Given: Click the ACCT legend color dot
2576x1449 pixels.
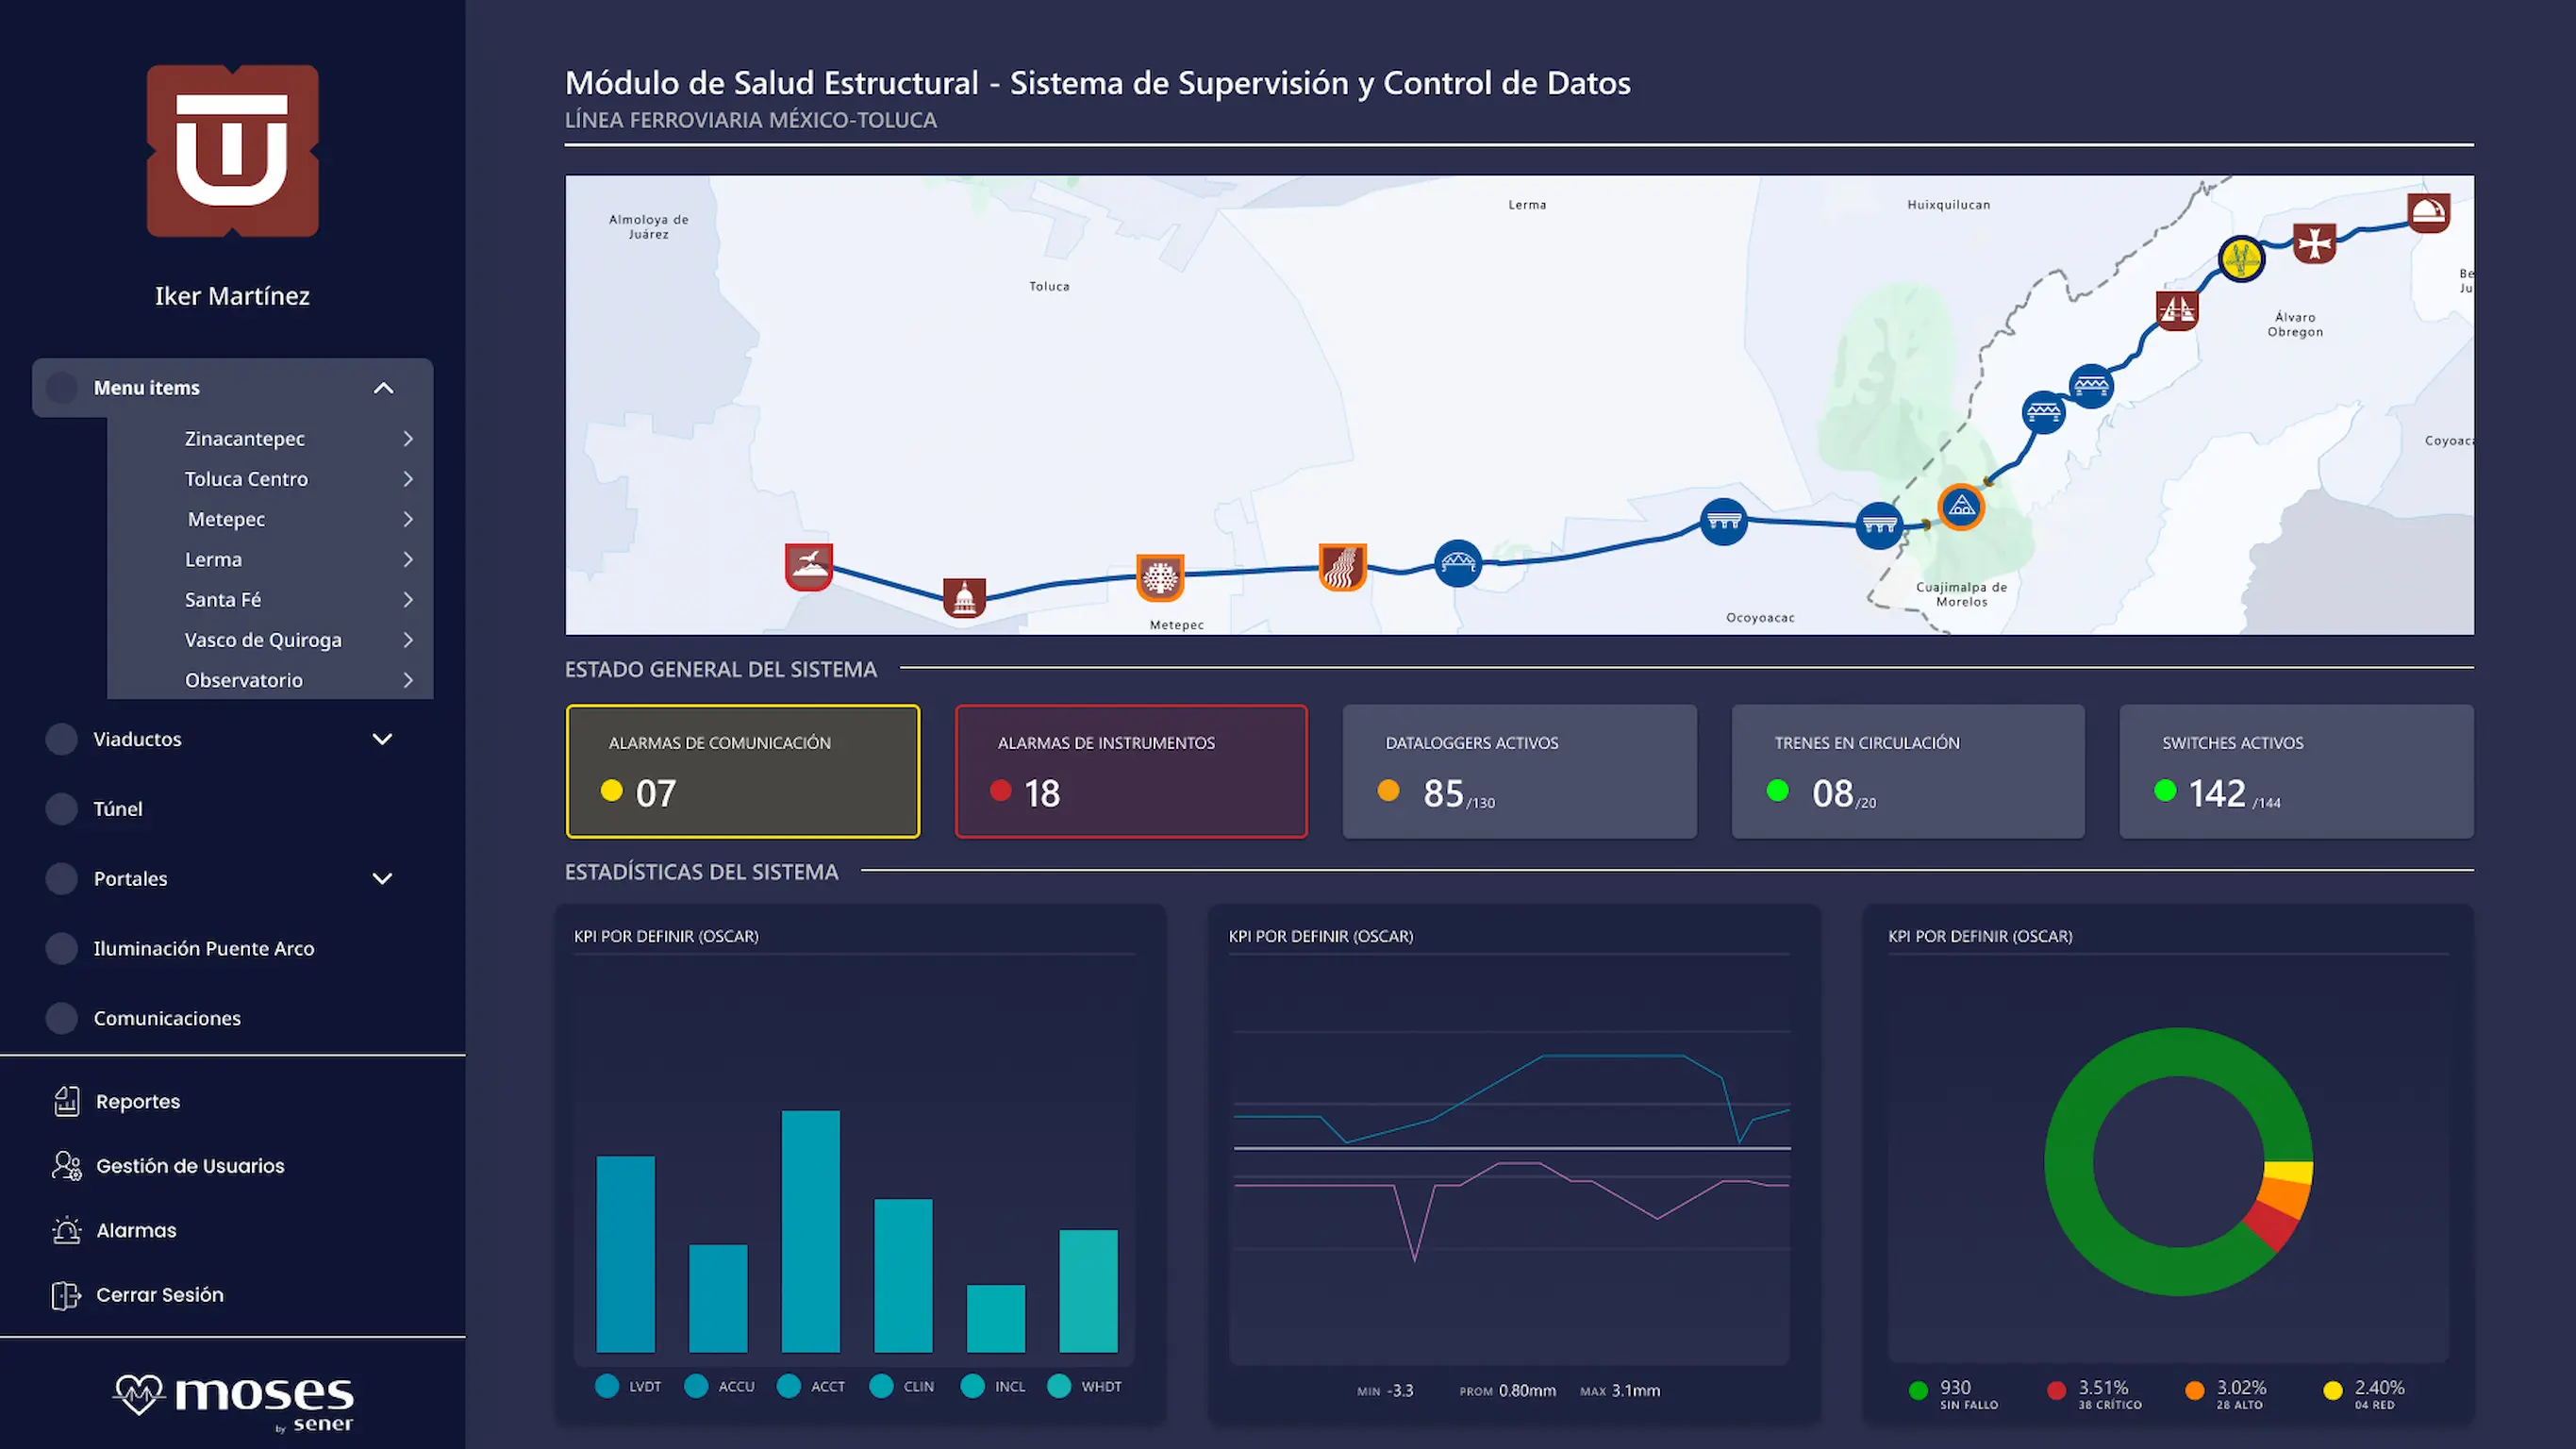Looking at the screenshot, I should (x=789, y=1386).
